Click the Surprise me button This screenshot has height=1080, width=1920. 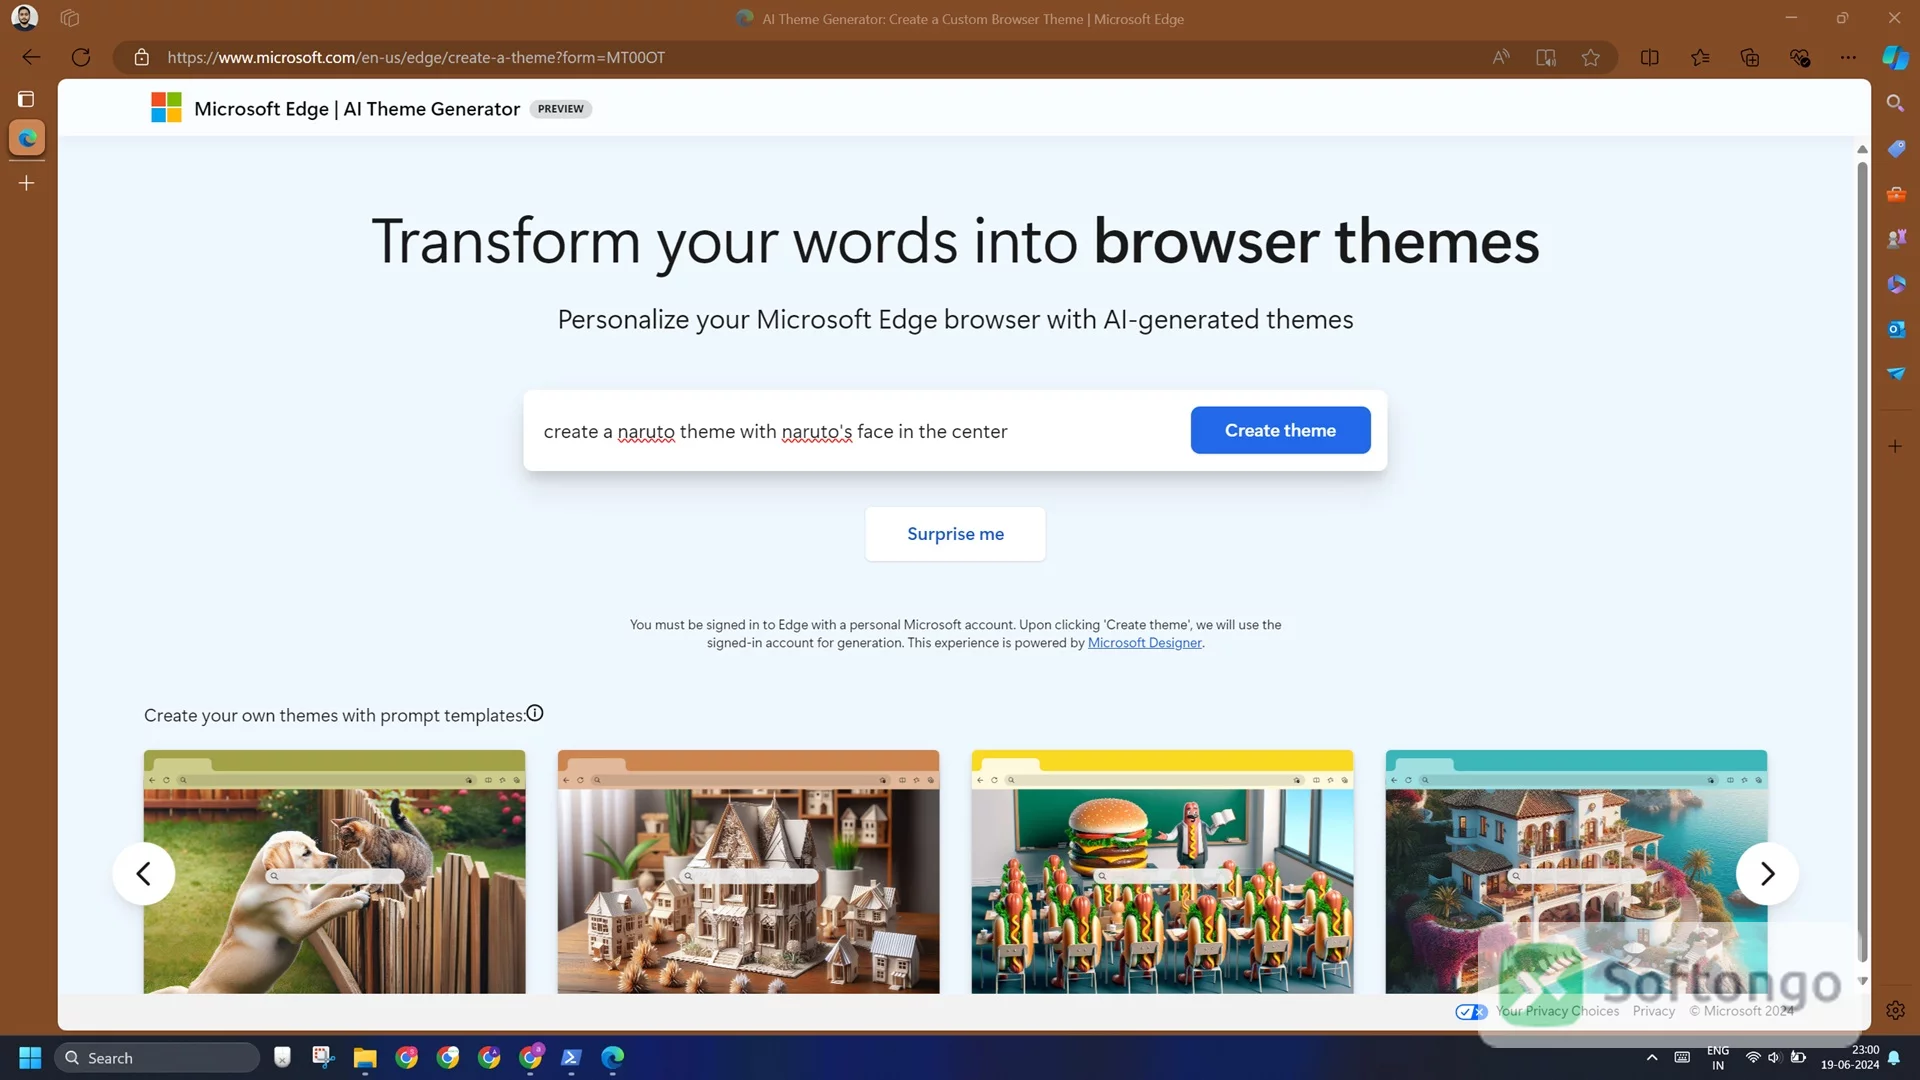pyautogui.click(x=955, y=534)
